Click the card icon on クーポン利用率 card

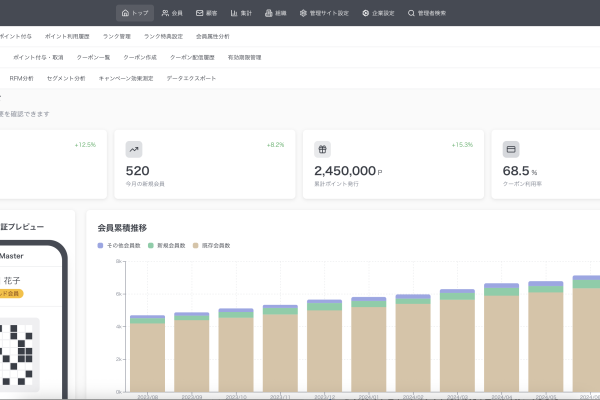511,149
